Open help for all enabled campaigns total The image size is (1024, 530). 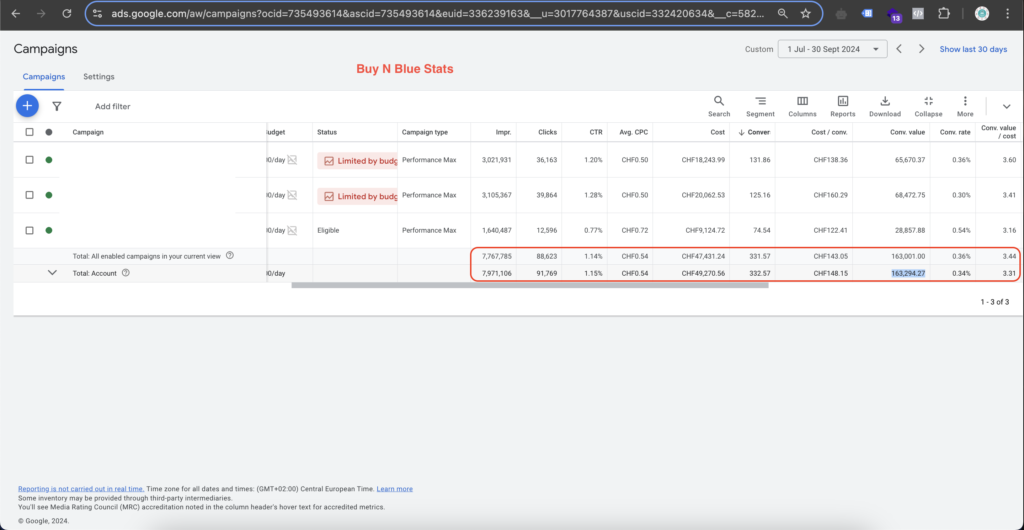point(230,255)
